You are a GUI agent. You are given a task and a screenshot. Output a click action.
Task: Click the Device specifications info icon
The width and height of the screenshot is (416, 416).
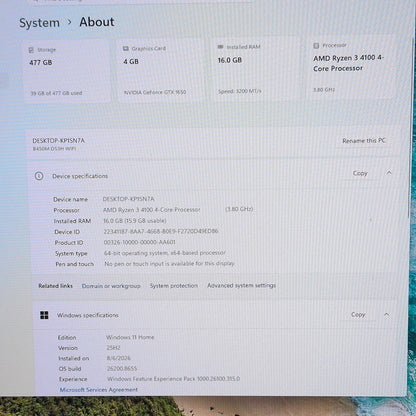(39, 176)
